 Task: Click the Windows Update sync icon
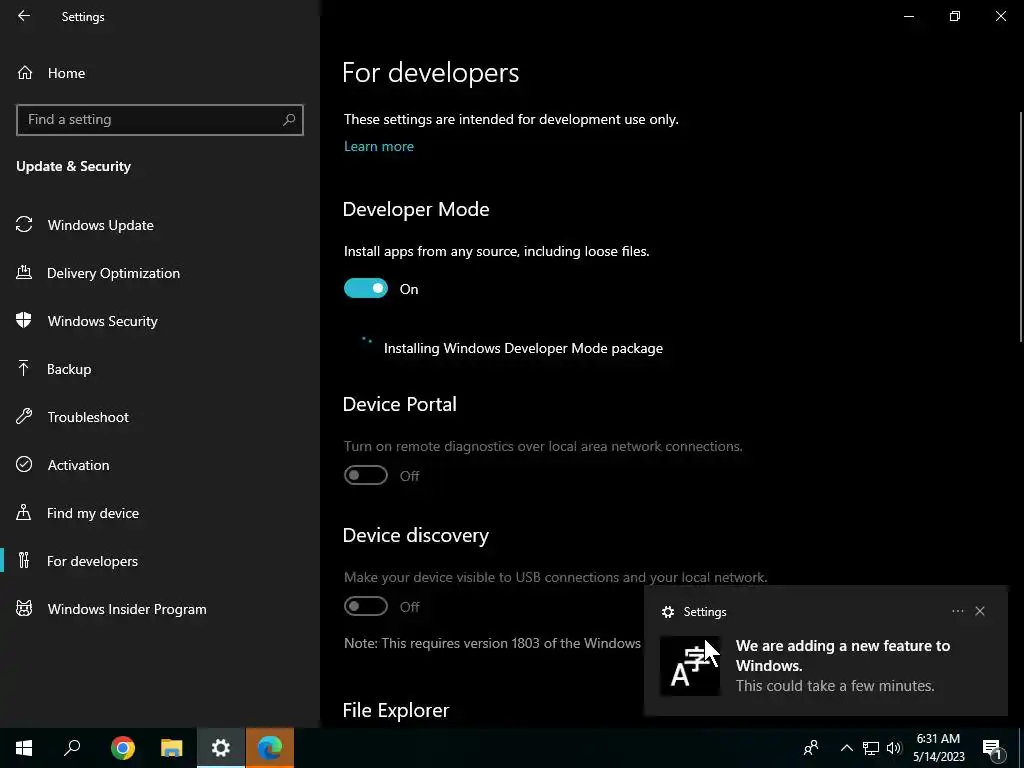pos(24,225)
